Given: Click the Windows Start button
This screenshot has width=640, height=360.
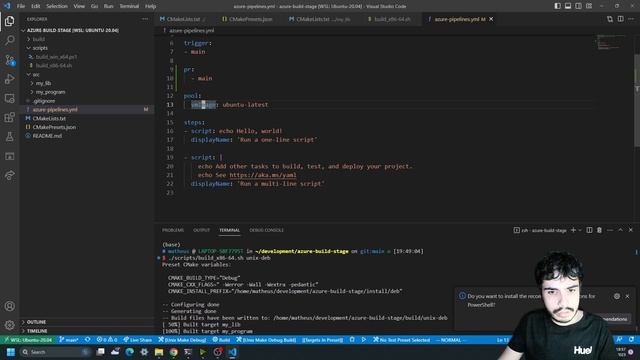Looking at the screenshot, I should (11, 352).
